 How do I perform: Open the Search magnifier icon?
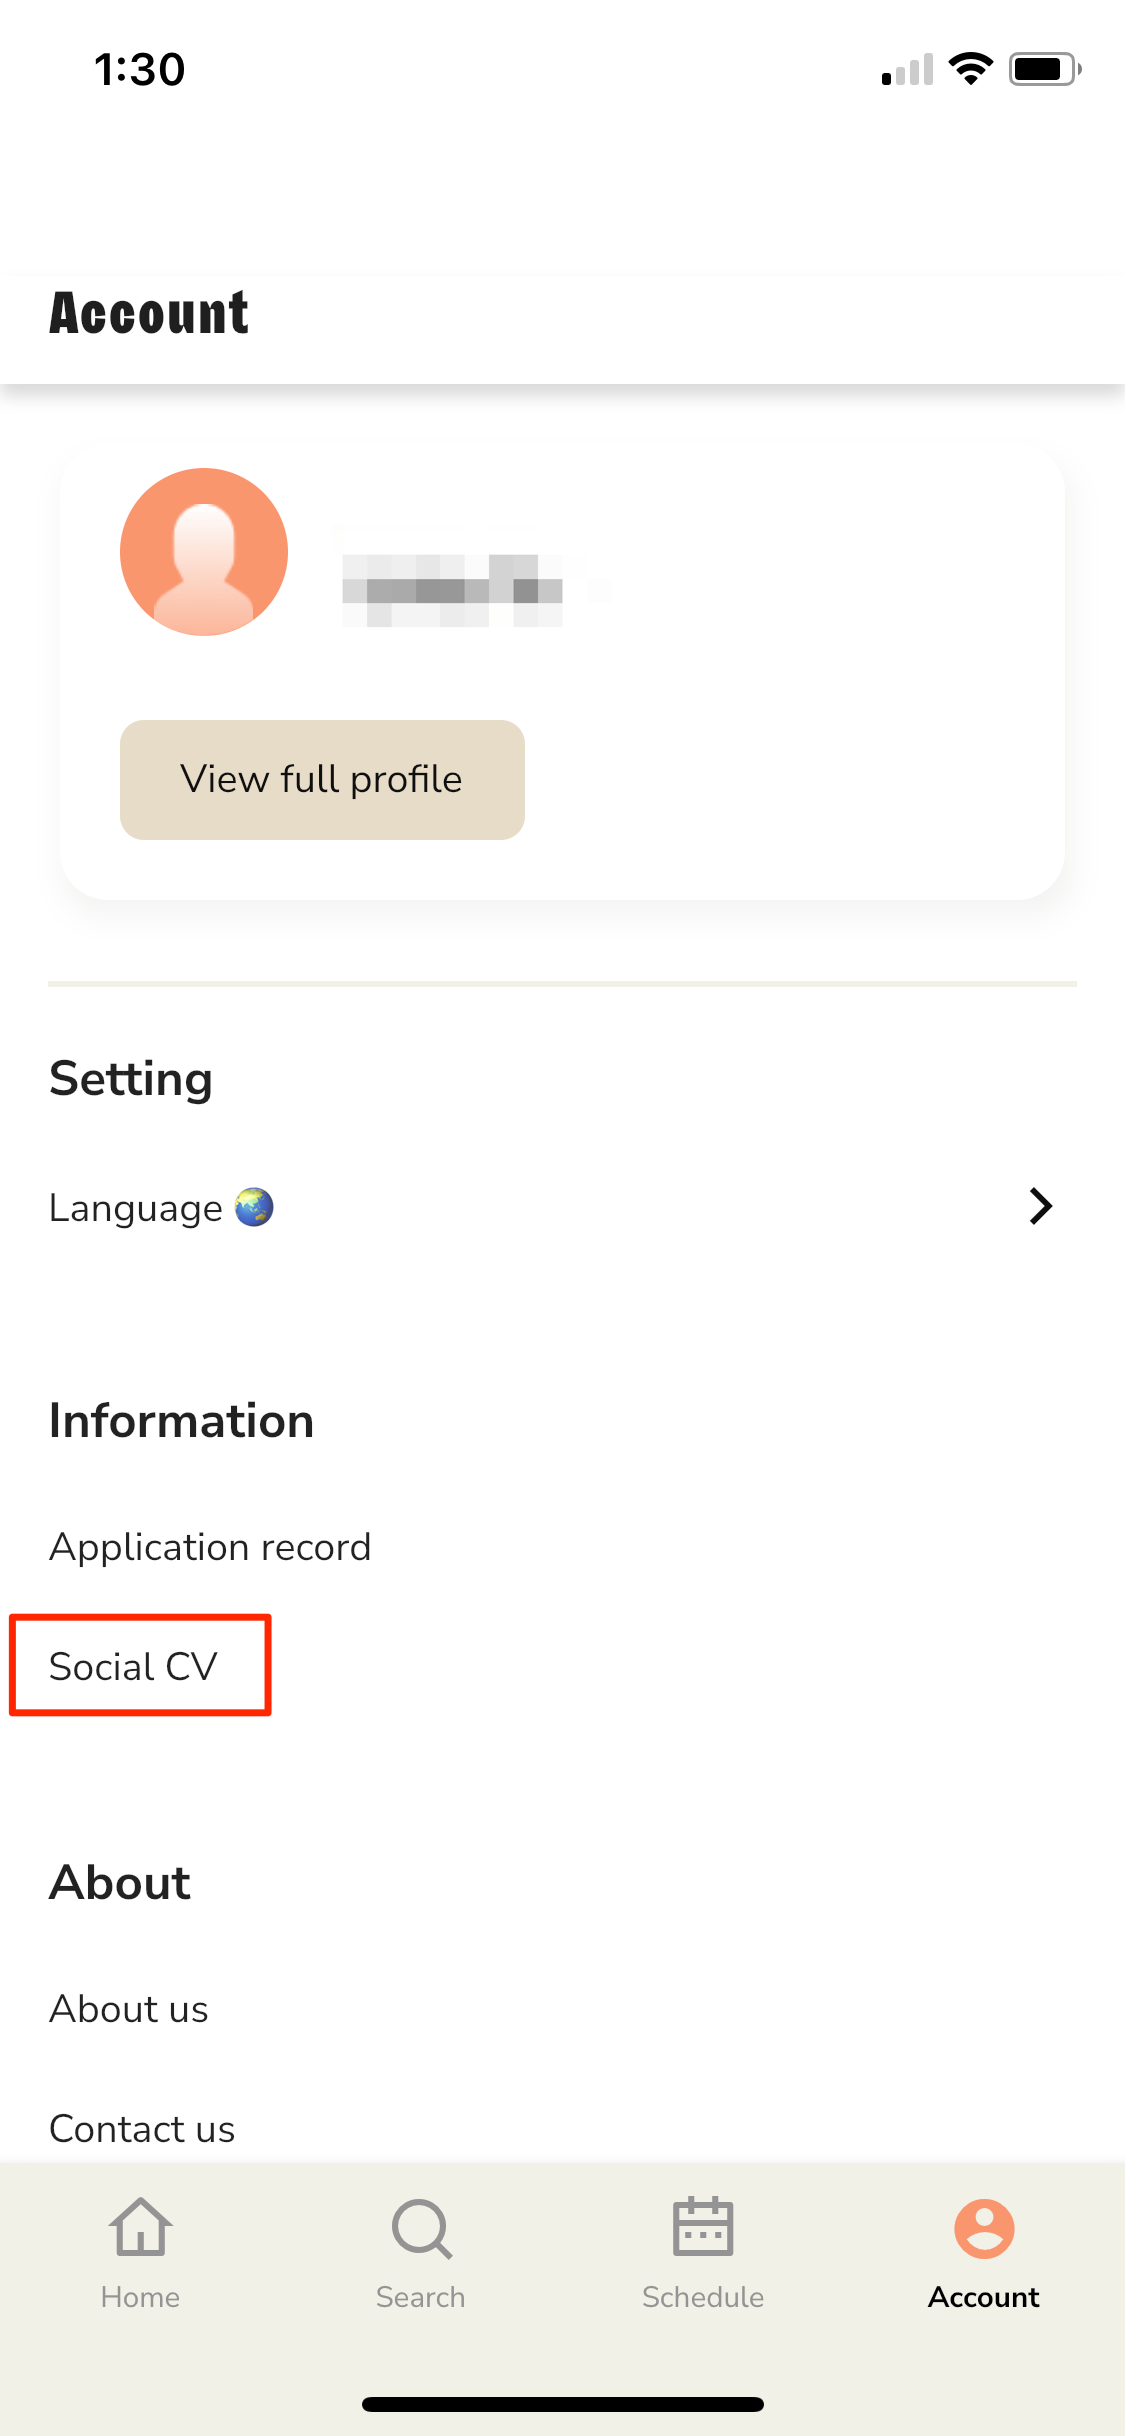pos(421,2228)
